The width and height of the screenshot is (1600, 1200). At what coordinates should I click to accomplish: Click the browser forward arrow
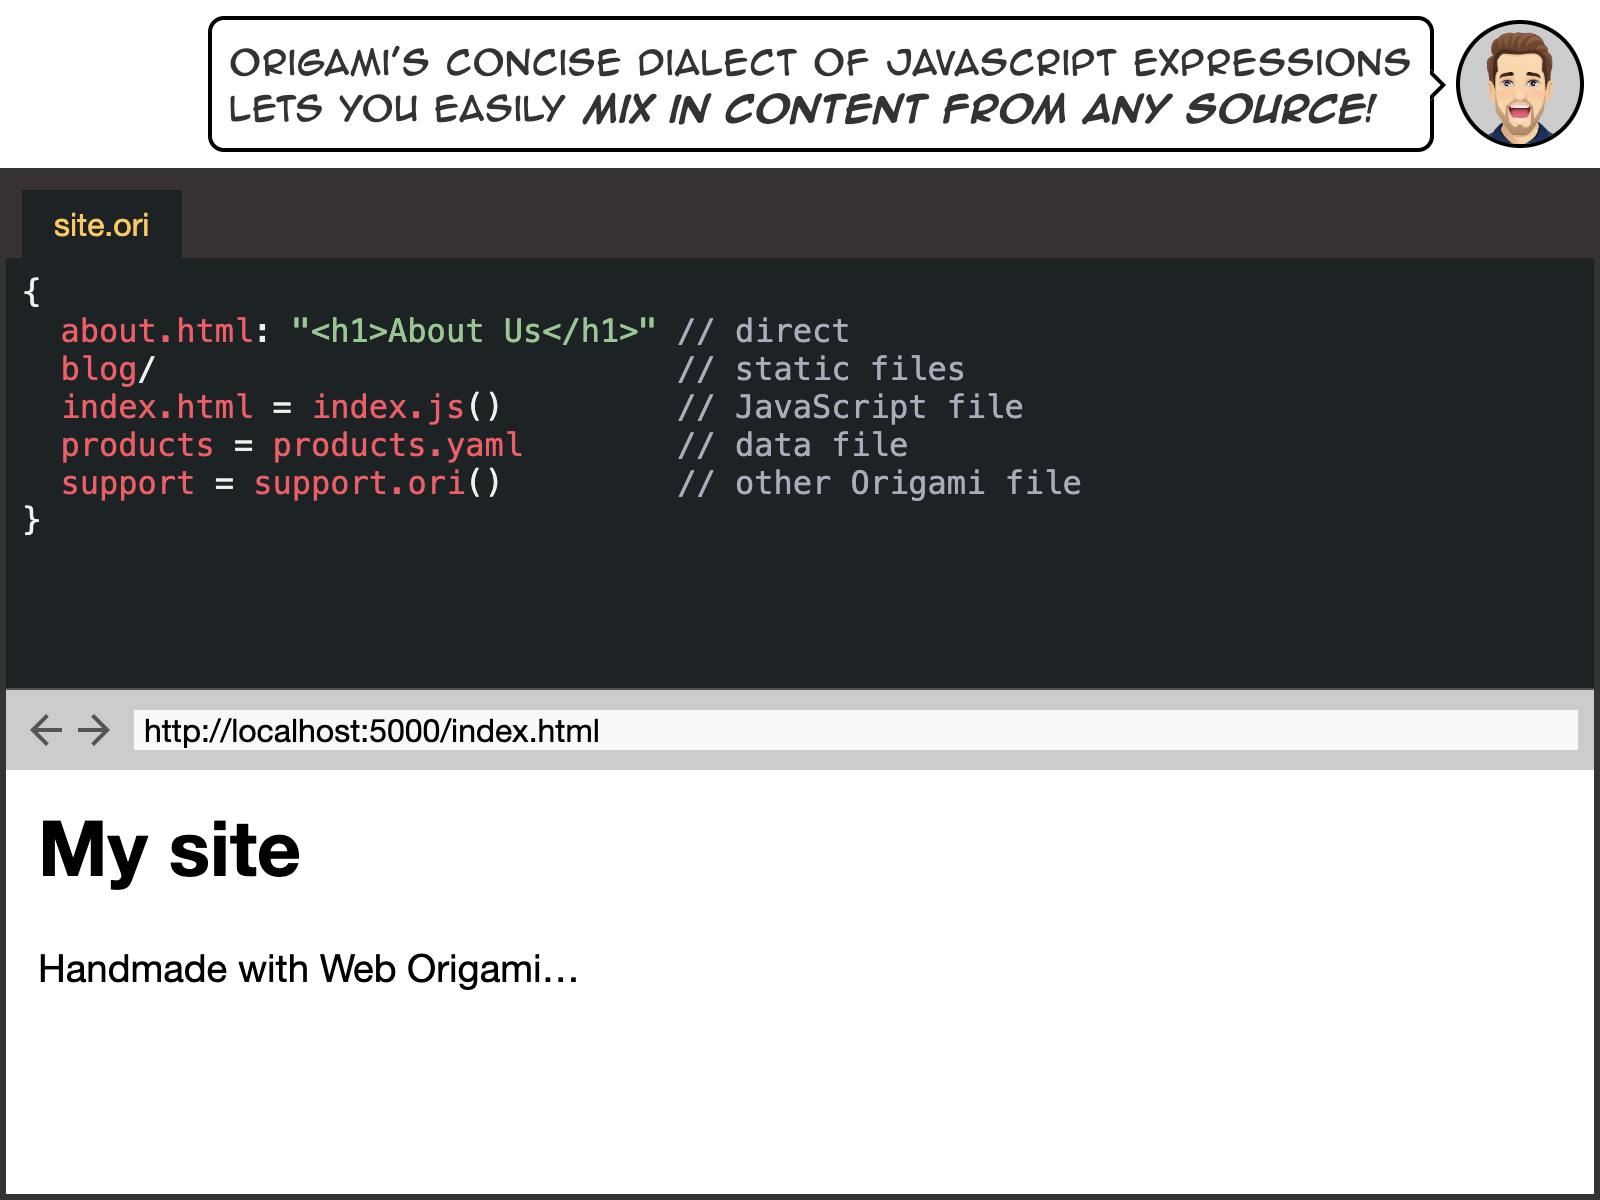click(x=94, y=730)
